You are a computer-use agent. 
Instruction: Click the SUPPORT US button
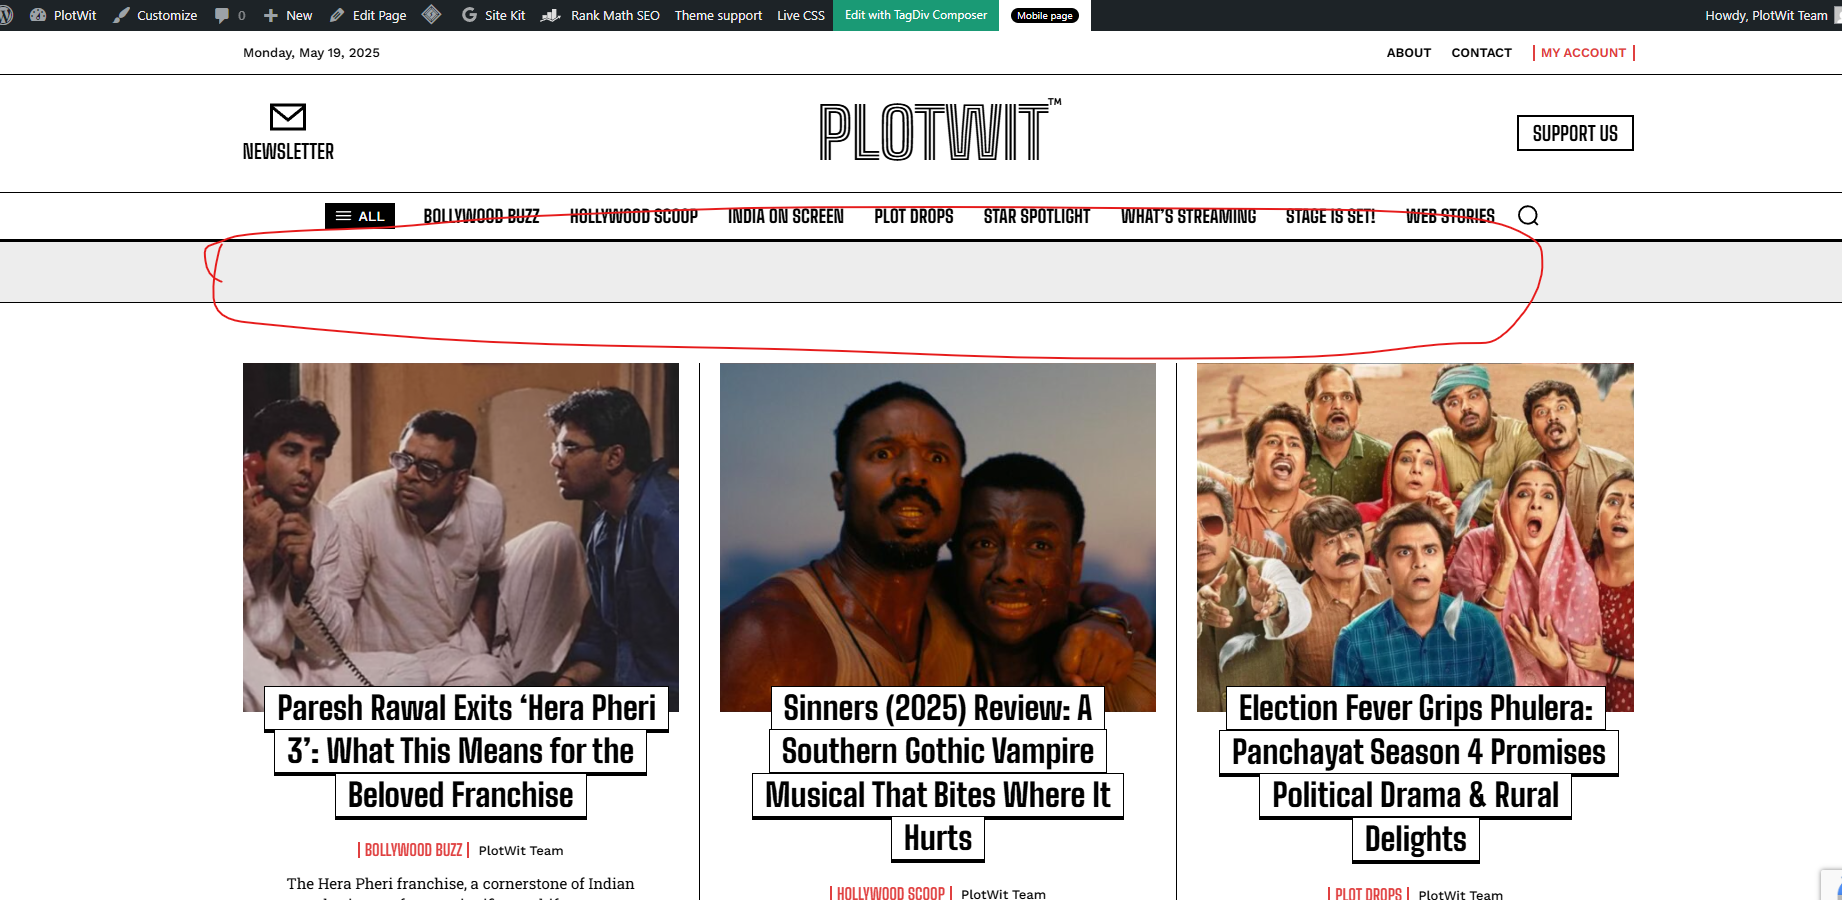point(1575,133)
